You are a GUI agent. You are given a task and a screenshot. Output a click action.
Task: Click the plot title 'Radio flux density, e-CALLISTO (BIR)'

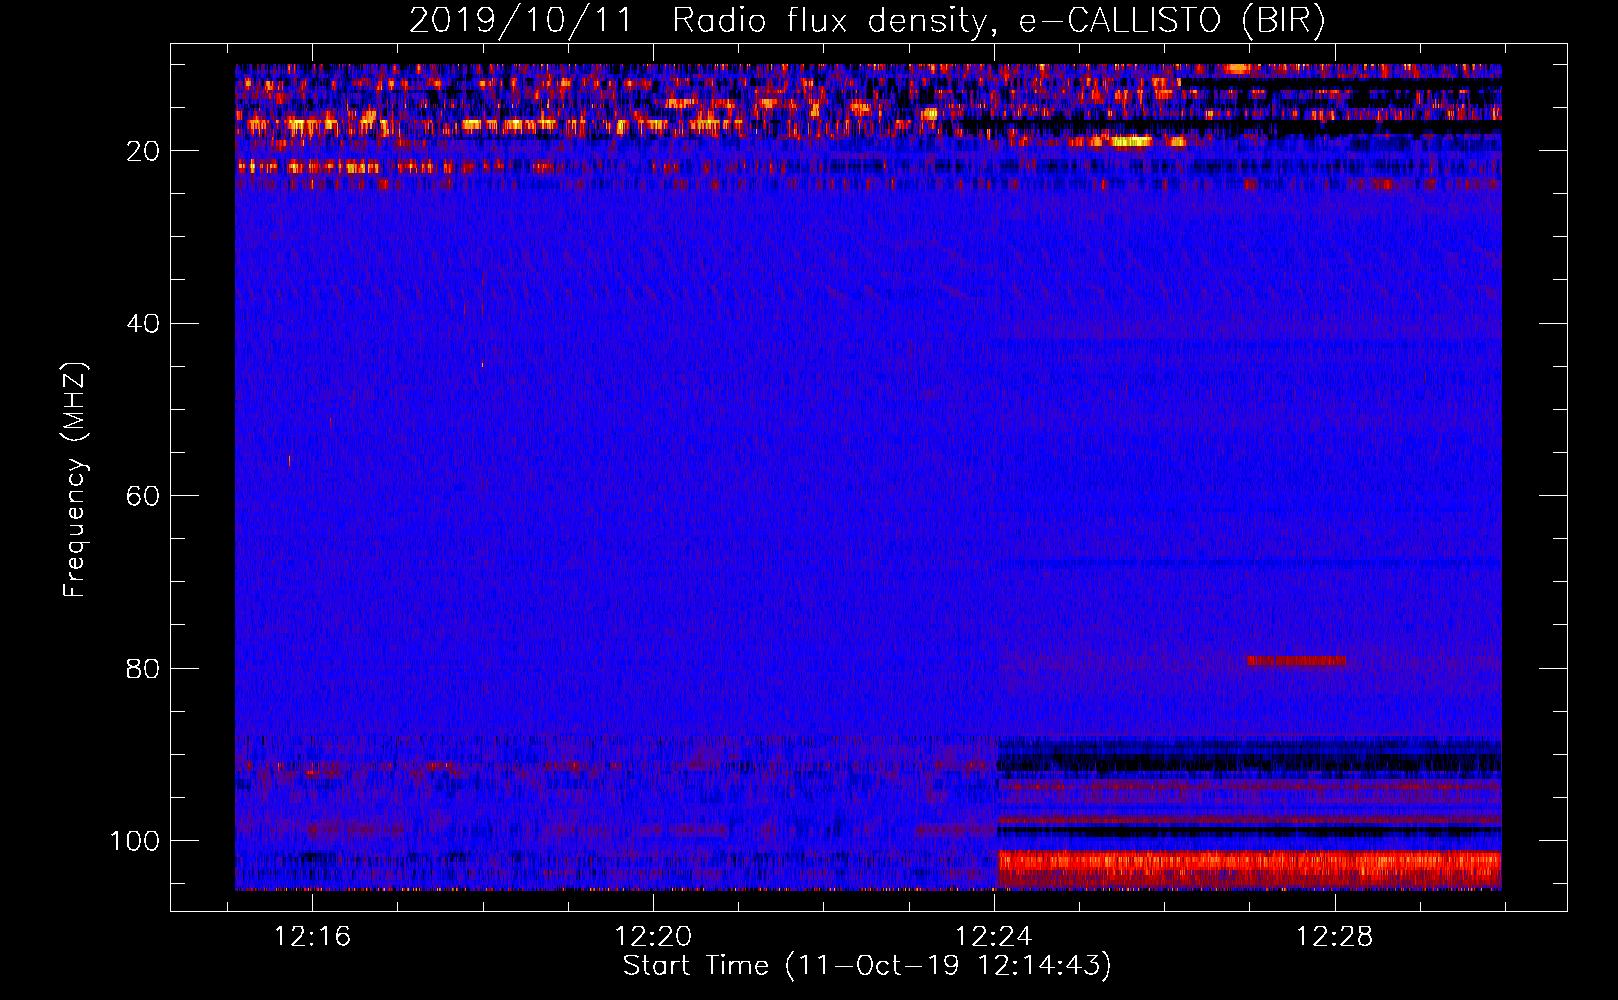point(999,21)
